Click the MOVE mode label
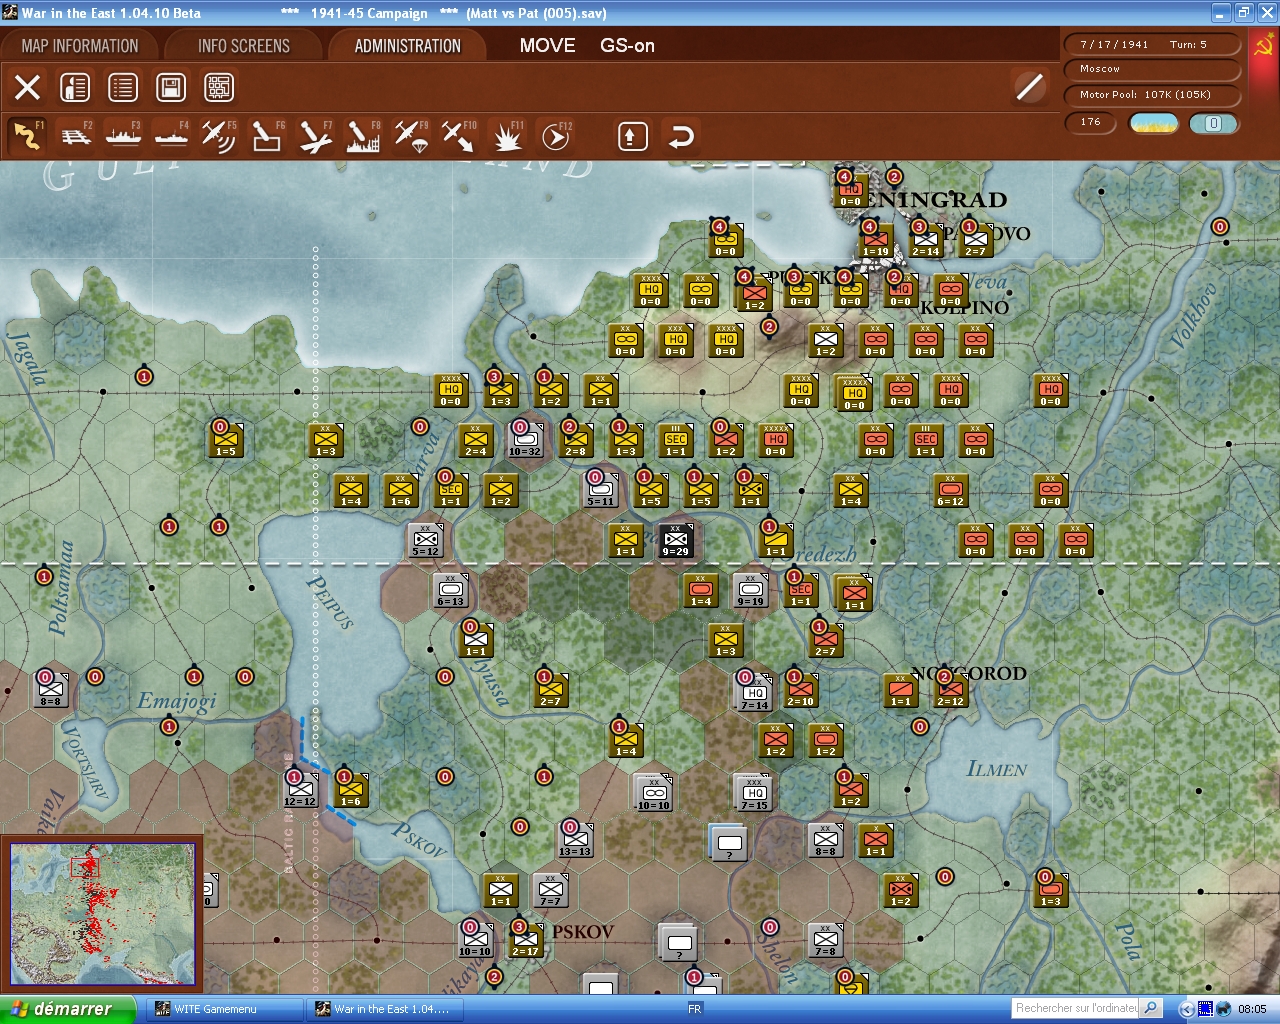 (x=547, y=45)
